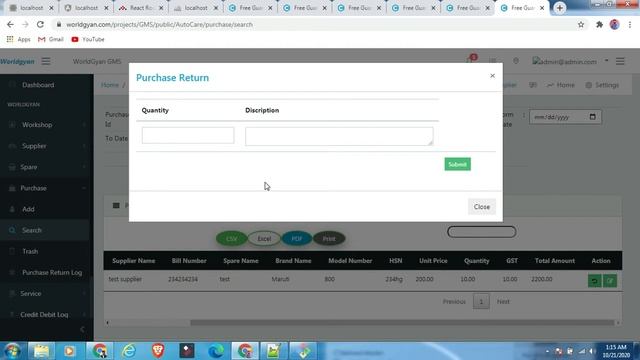This screenshot has height=360, width=640.
Task: Open the Add purchase page
Action: pos(28,209)
